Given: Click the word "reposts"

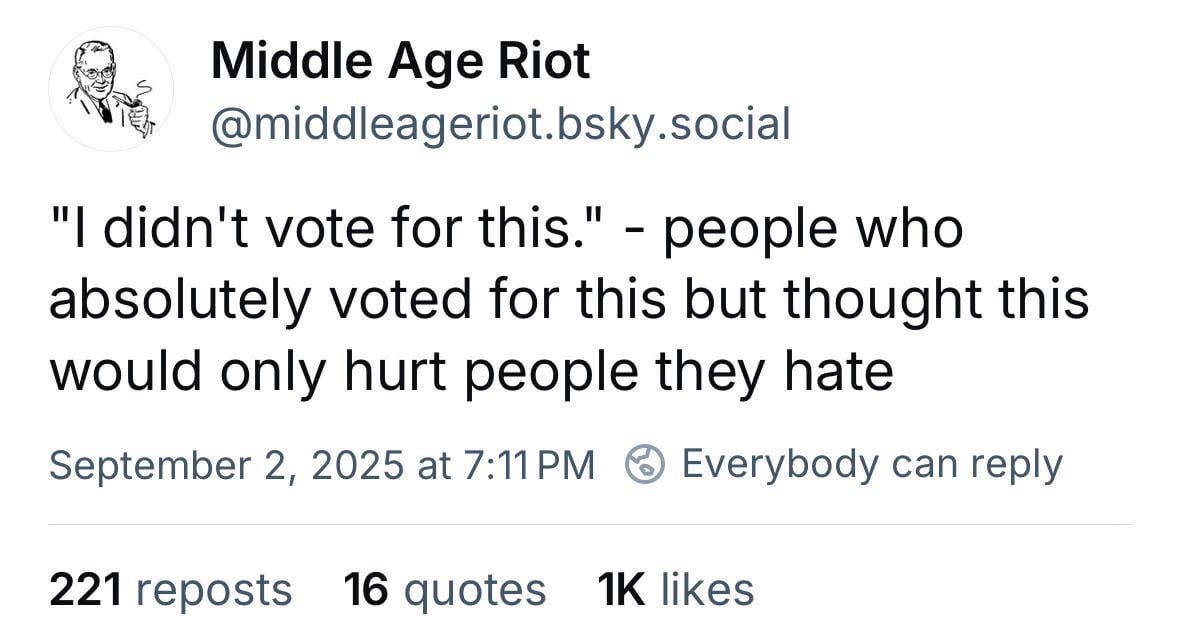Looking at the screenshot, I should tap(214, 590).
